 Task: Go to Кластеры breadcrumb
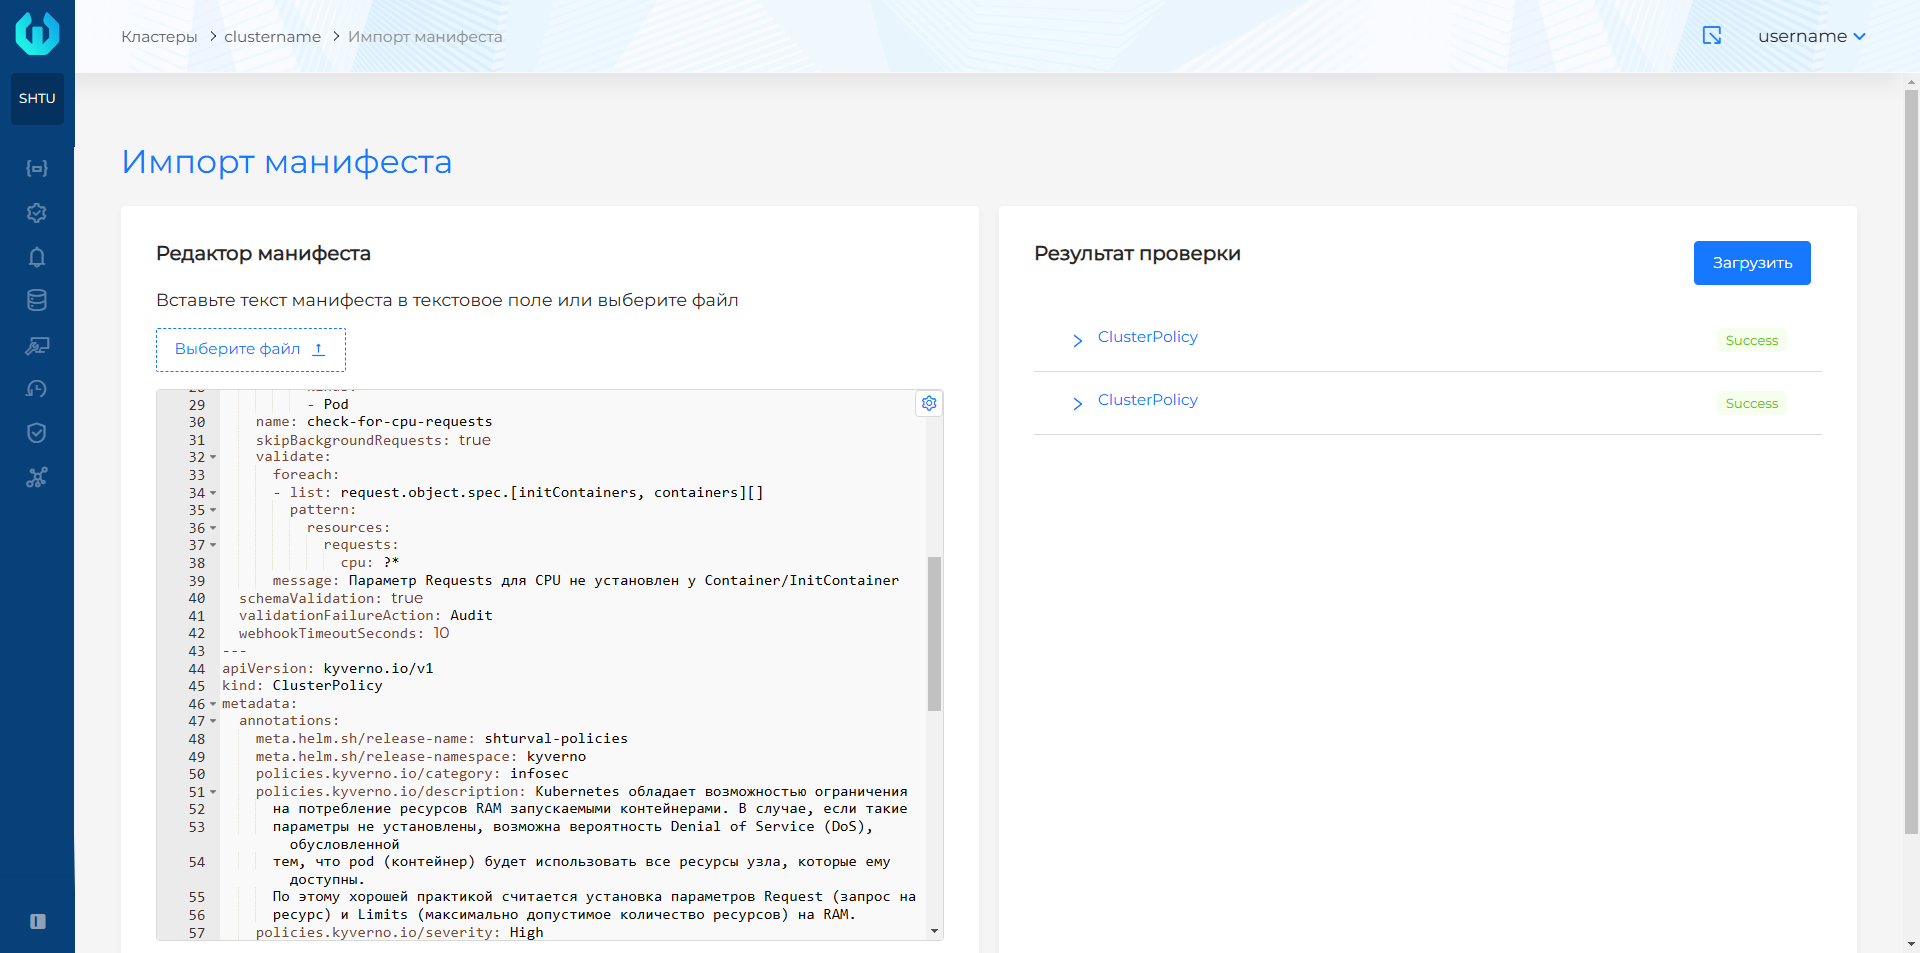click(159, 37)
